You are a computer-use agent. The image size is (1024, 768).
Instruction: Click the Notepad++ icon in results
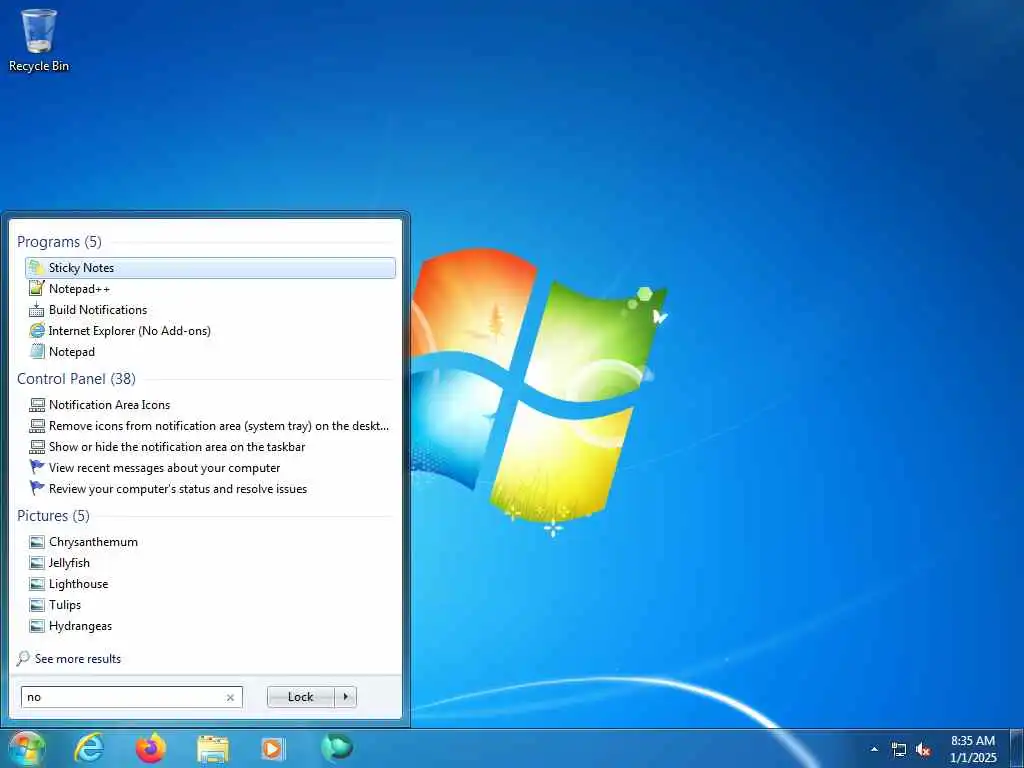[37, 289]
